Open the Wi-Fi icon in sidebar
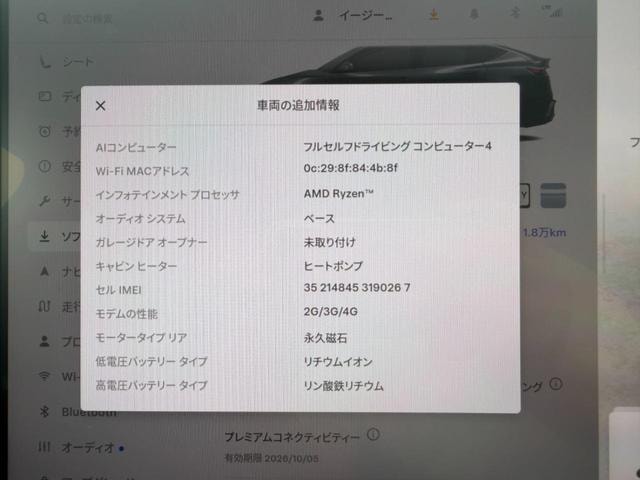 (44, 376)
